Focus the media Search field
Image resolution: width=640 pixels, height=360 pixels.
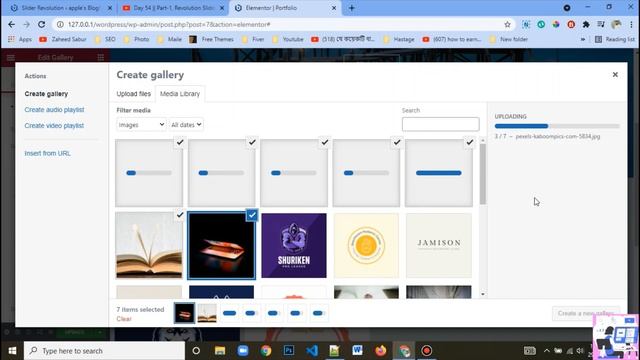(440, 124)
